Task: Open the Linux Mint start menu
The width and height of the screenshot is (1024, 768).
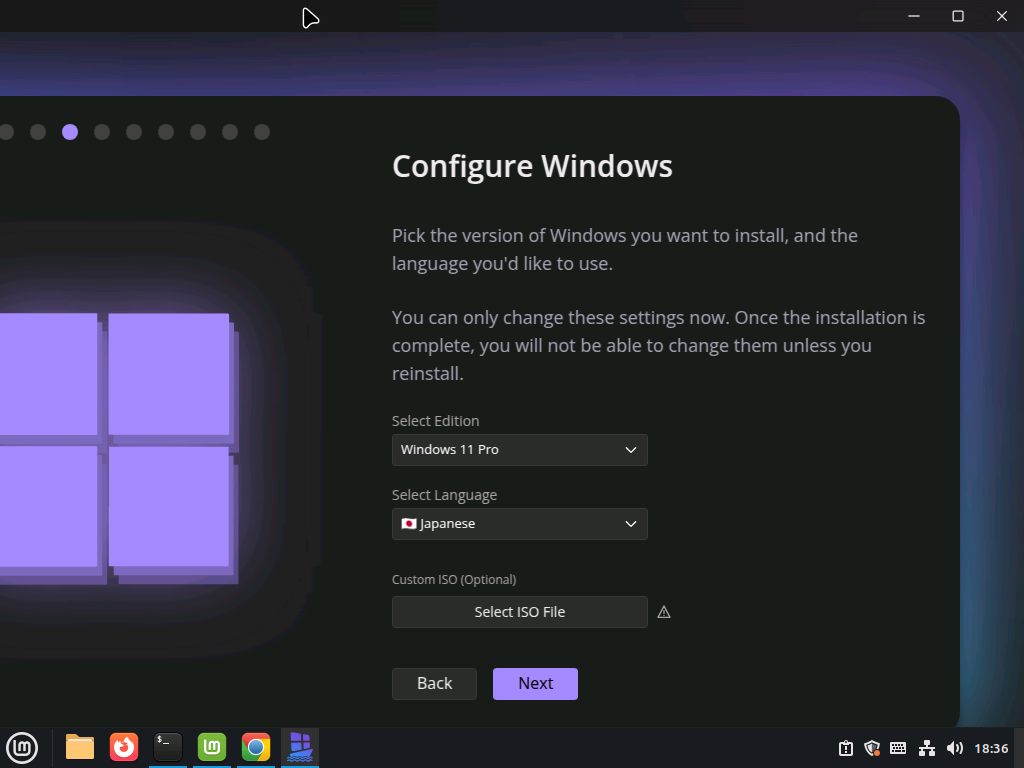Action: click(22, 747)
